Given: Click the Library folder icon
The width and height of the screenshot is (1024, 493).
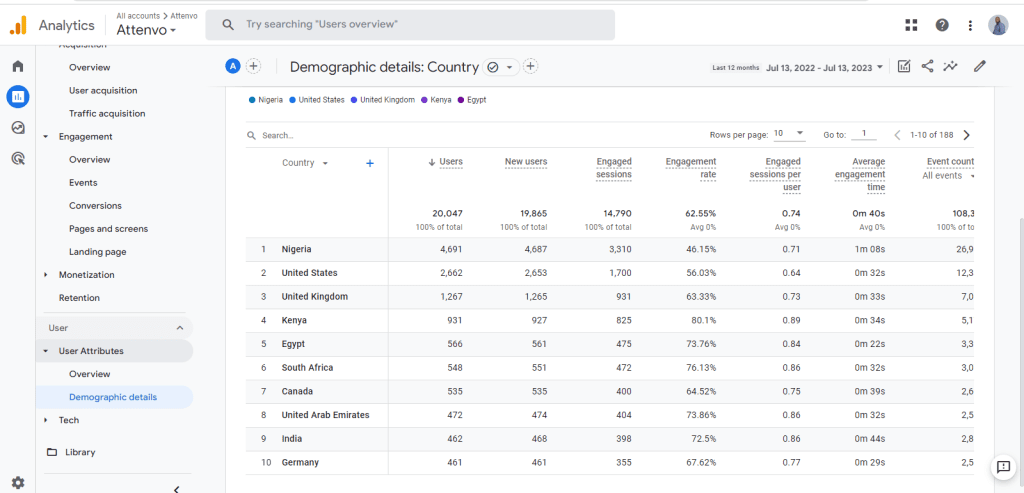Looking at the screenshot, I should (x=52, y=452).
